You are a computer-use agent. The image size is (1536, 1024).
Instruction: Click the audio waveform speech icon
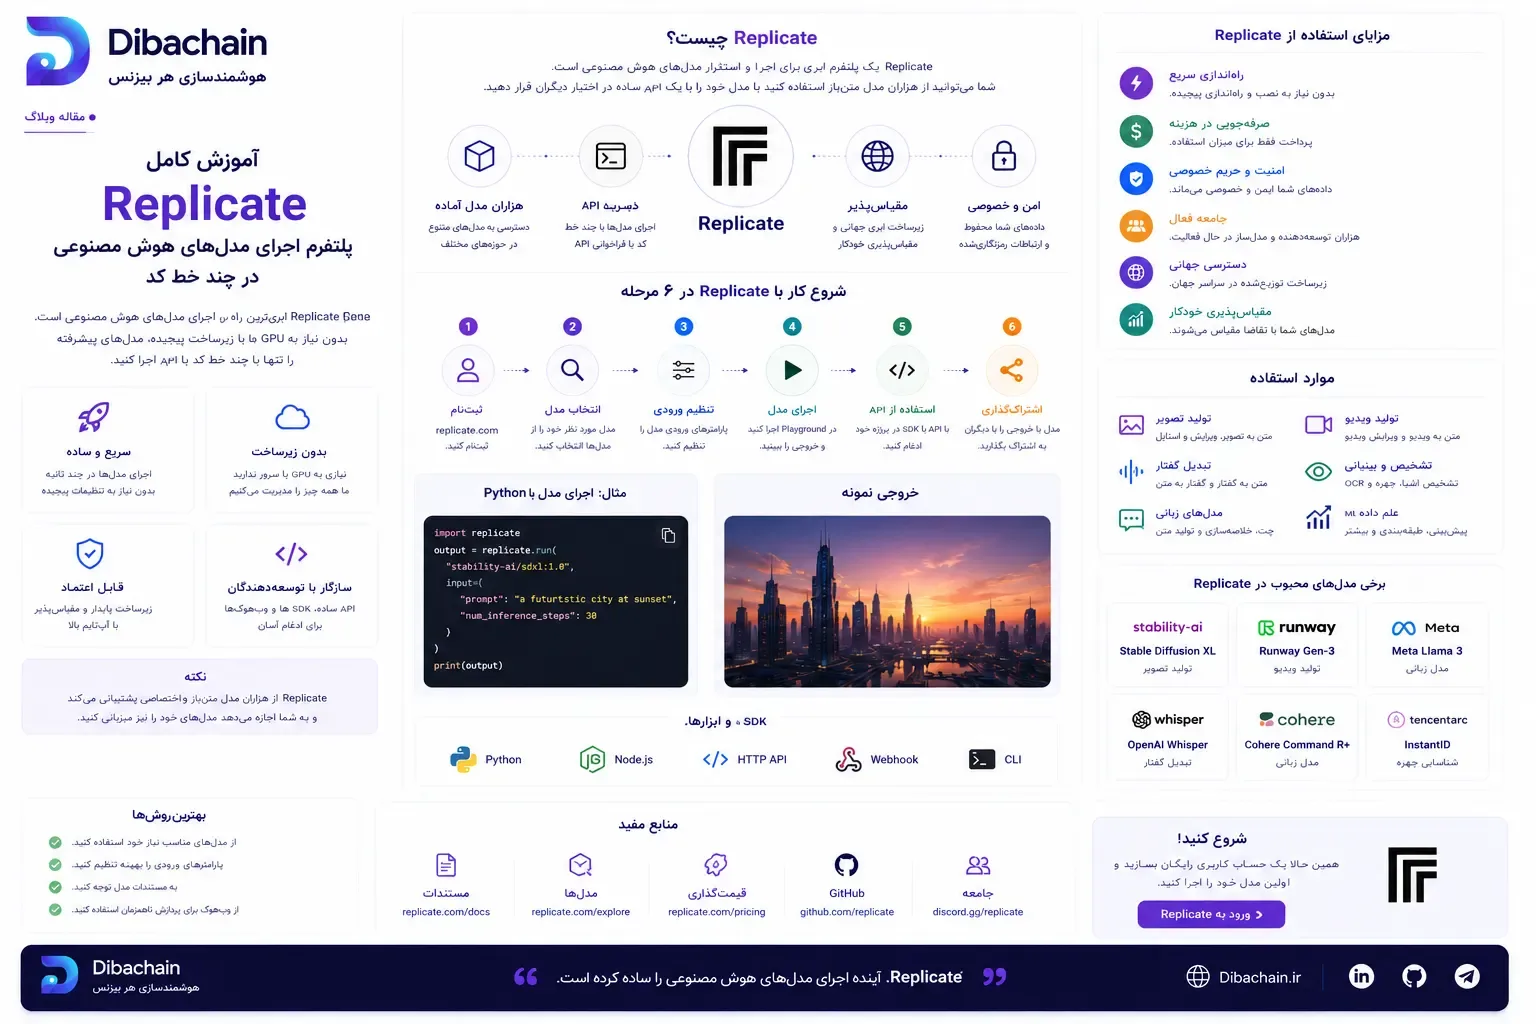[x=1131, y=472]
